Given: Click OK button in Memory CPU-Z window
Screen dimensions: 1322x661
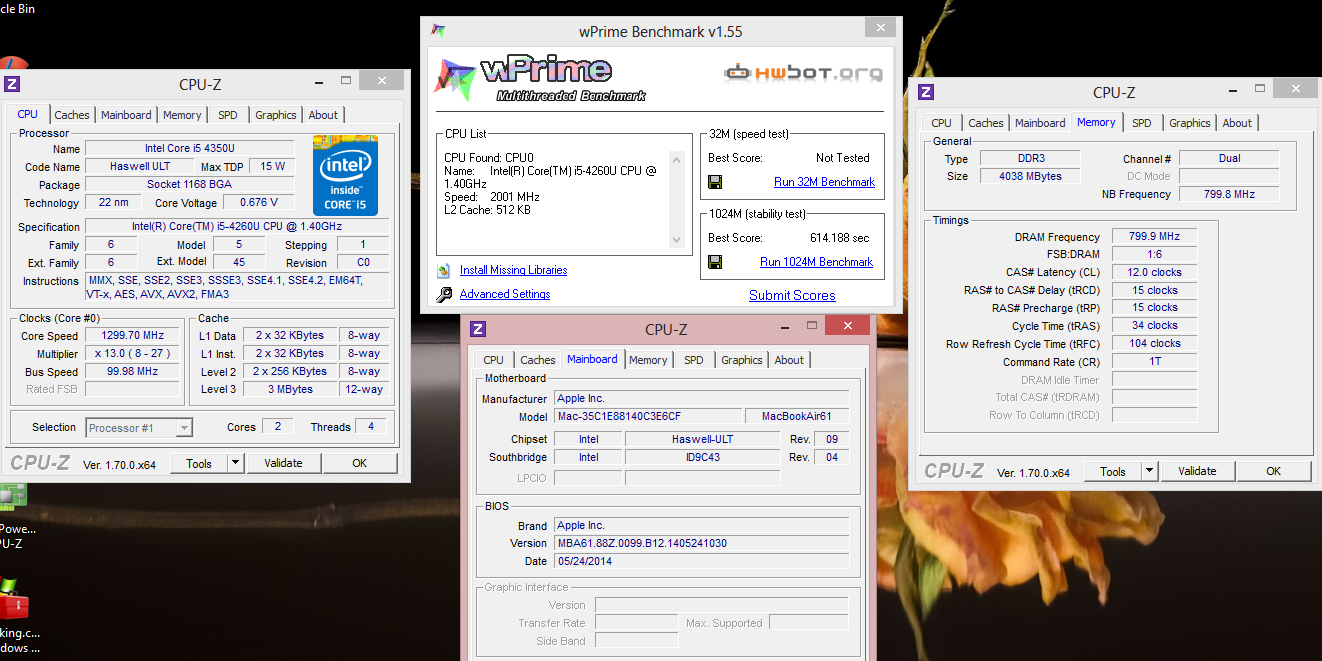Looking at the screenshot, I should [x=1273, y=471].
